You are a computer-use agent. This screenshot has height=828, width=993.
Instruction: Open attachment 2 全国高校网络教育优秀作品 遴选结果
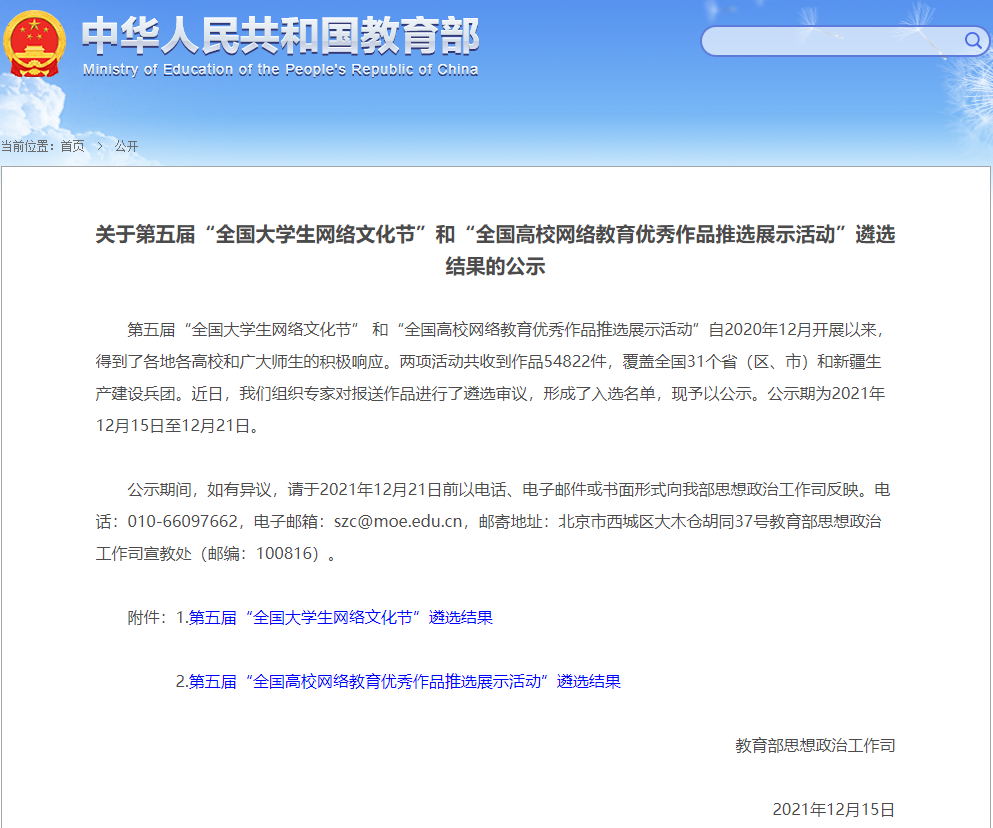(x=405, y=682)
